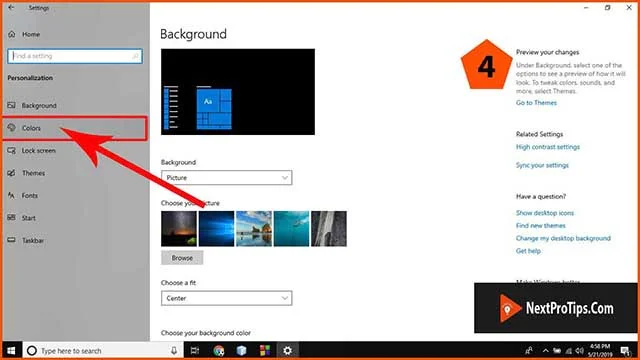Click the network icon in system tray

pyautogui.click(x=569, y=351)
